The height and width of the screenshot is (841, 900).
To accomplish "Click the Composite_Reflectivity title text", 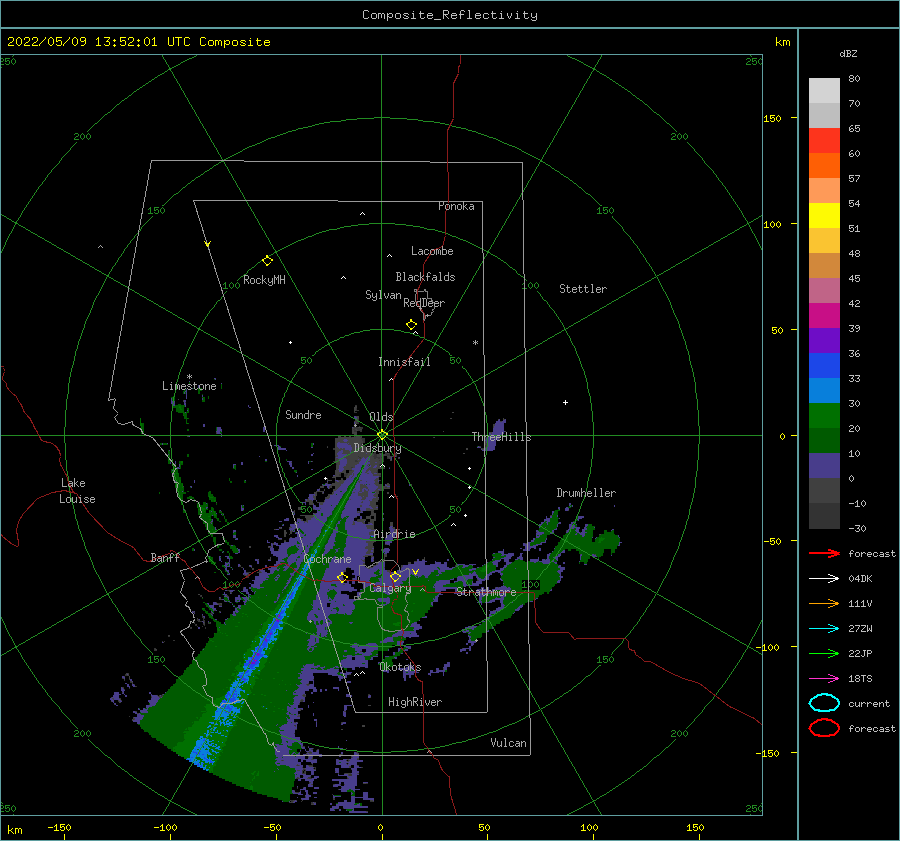I will [450, 15].
